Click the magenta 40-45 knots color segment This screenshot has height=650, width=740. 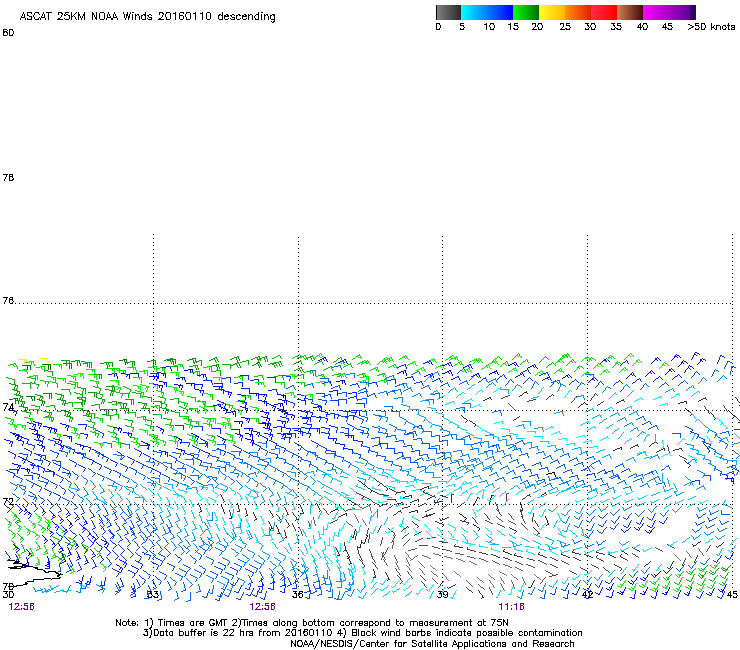(656, 12)
